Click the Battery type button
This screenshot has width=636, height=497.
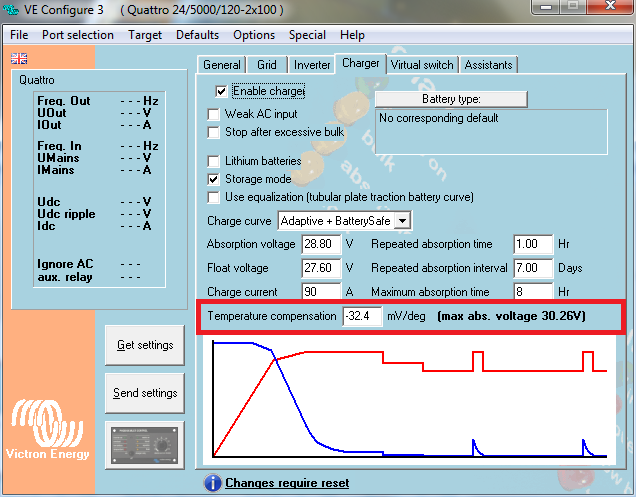(451, 99)
